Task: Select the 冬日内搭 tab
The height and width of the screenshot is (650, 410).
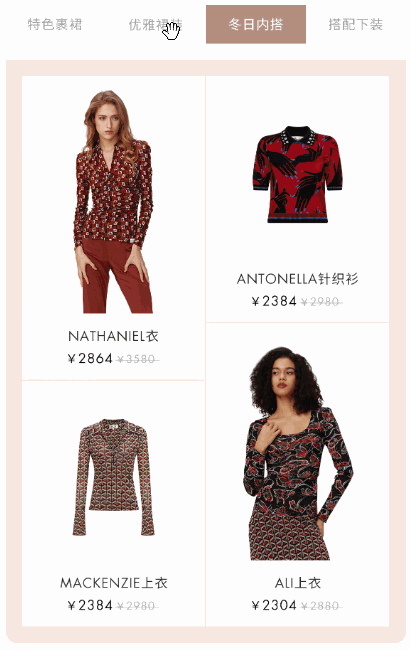Action: coord(256,24)
